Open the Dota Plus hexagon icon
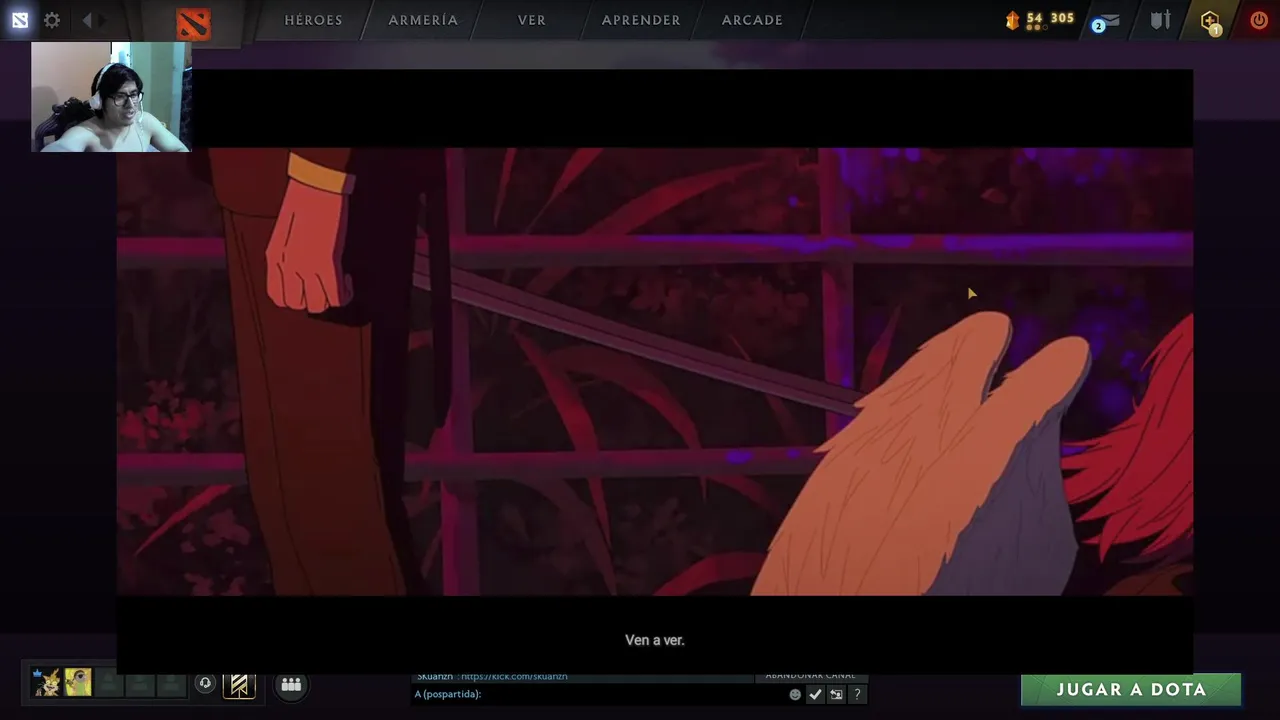This screenshot has width=1280, height=720. (x=1210, y=21)
